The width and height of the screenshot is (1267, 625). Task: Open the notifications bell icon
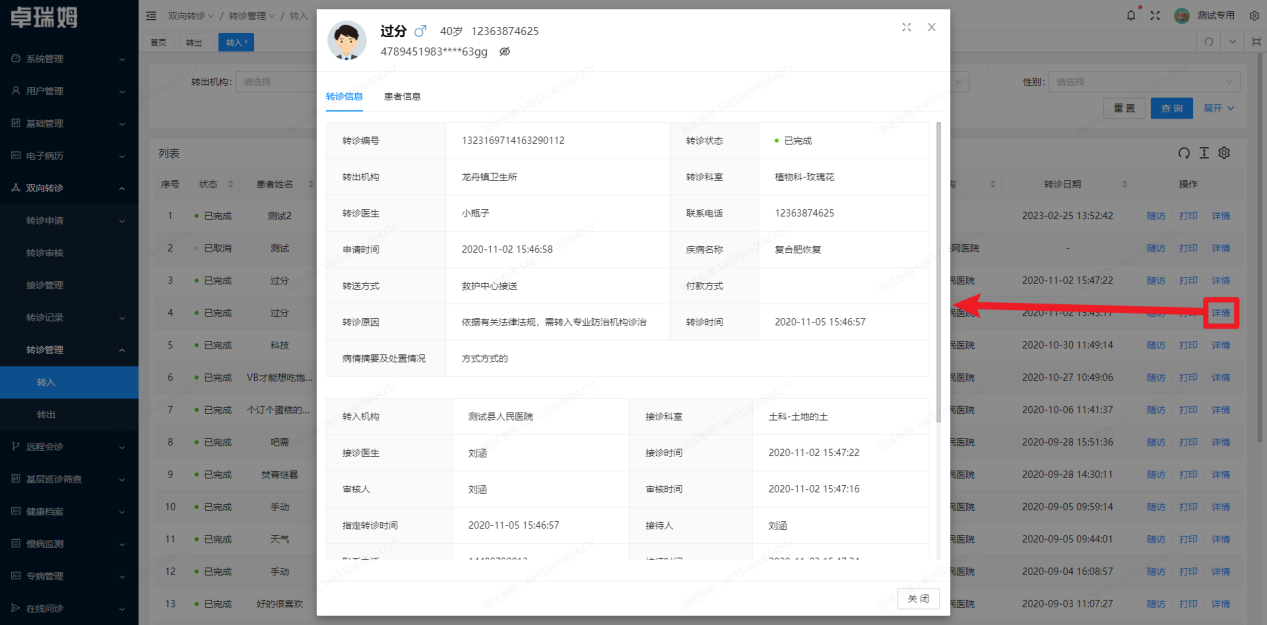1129,15
